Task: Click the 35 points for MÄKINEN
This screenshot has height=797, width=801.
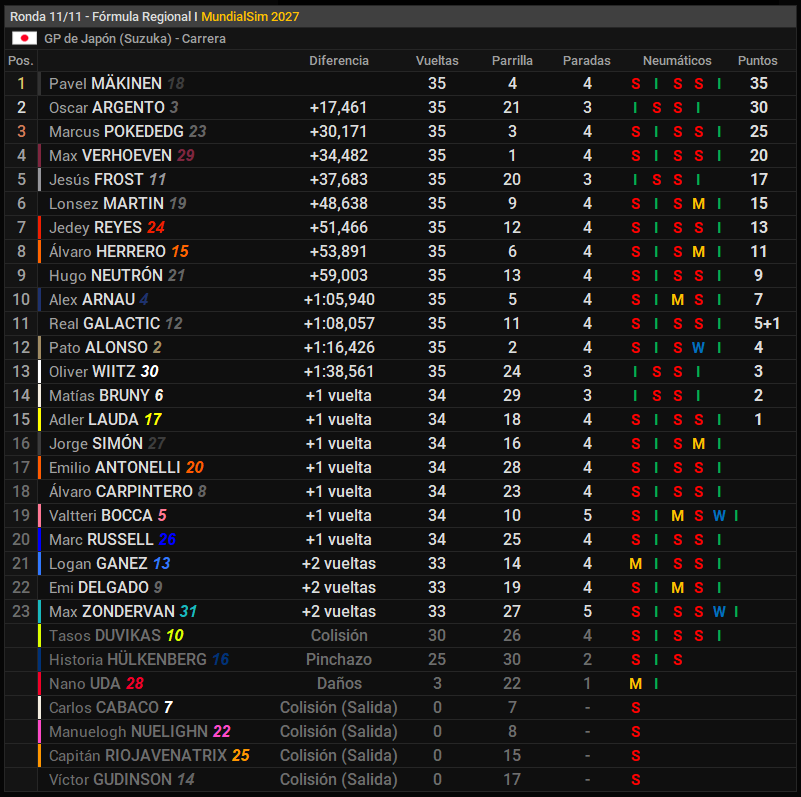Action: pos(759,83)
